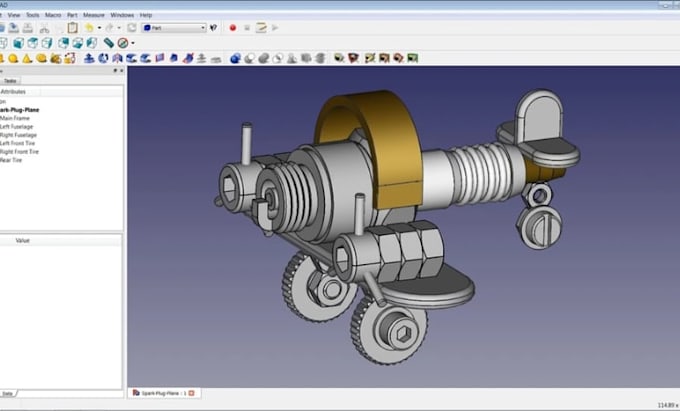Click the Redo arrow icon
This screenshot has width=680, height=411.
[x=109, y=28]
